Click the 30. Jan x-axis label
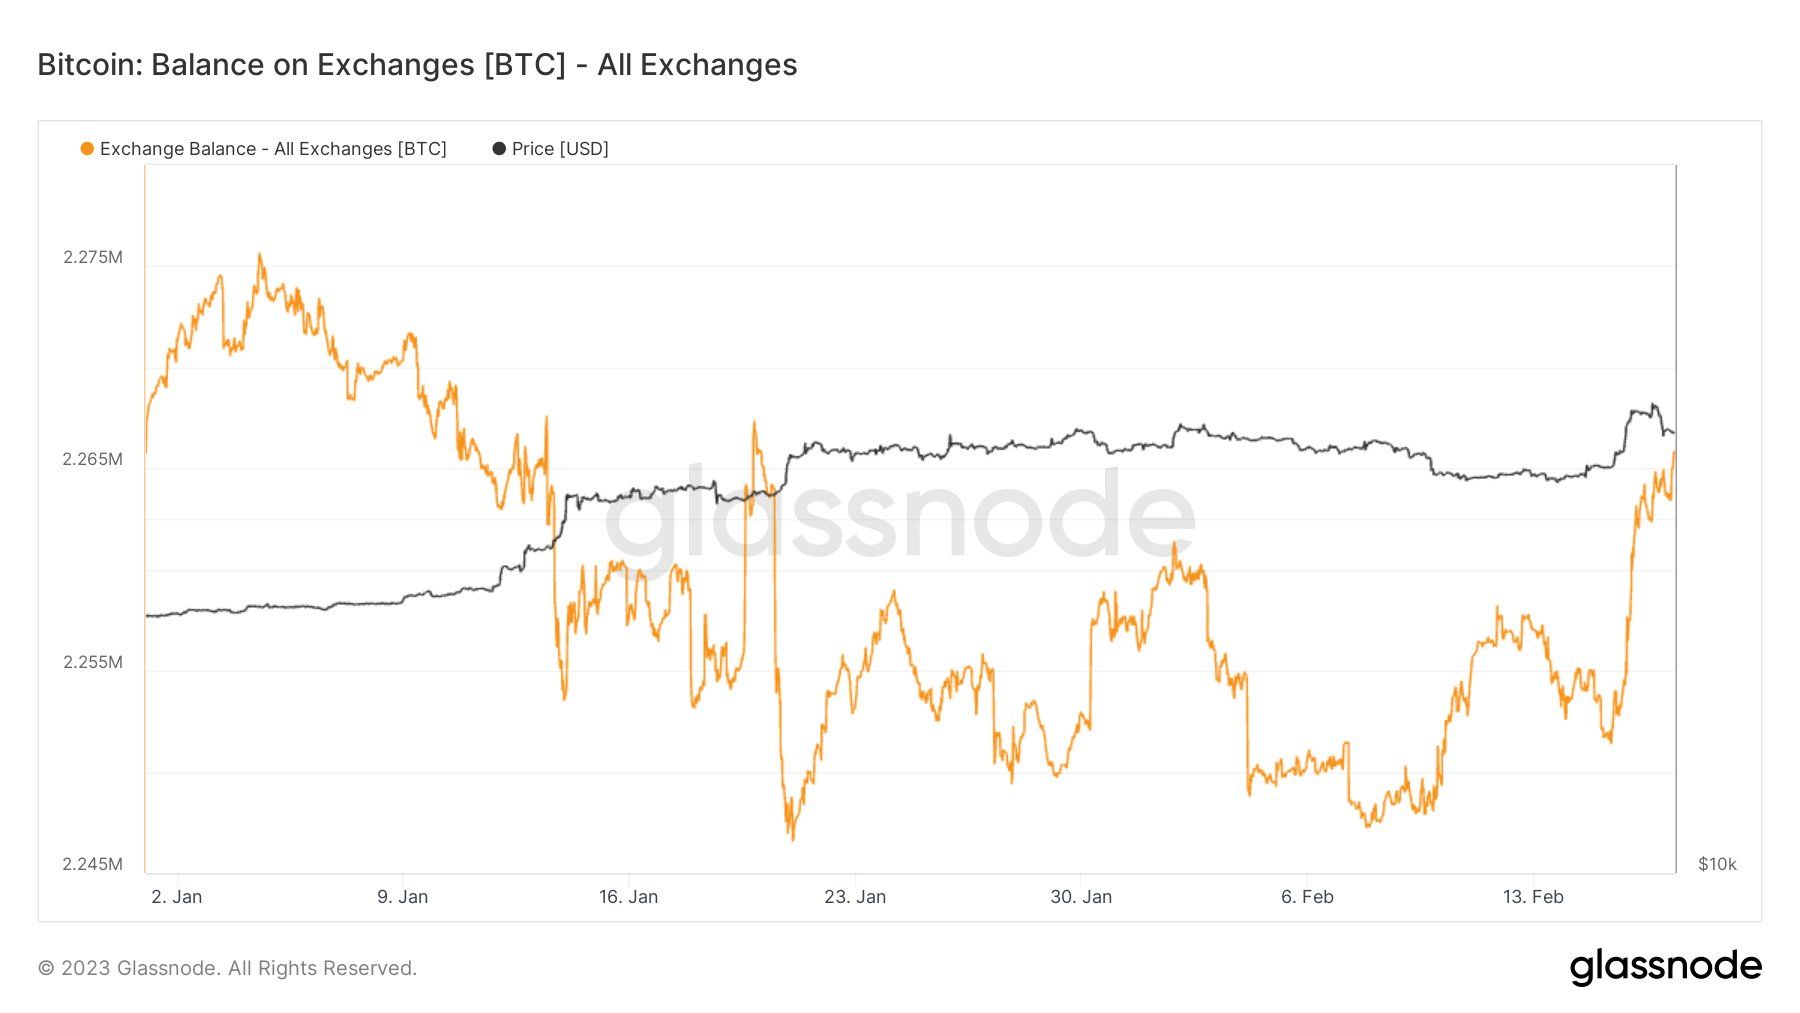1800x1013 pixels. click(1081, 897)
